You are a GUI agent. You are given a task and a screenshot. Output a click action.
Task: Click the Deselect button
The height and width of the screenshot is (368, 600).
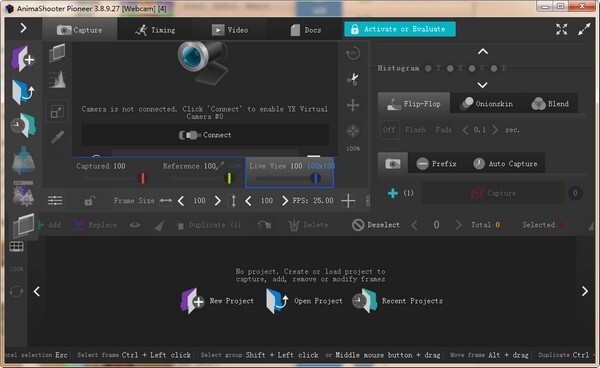(x=376, y=225)
